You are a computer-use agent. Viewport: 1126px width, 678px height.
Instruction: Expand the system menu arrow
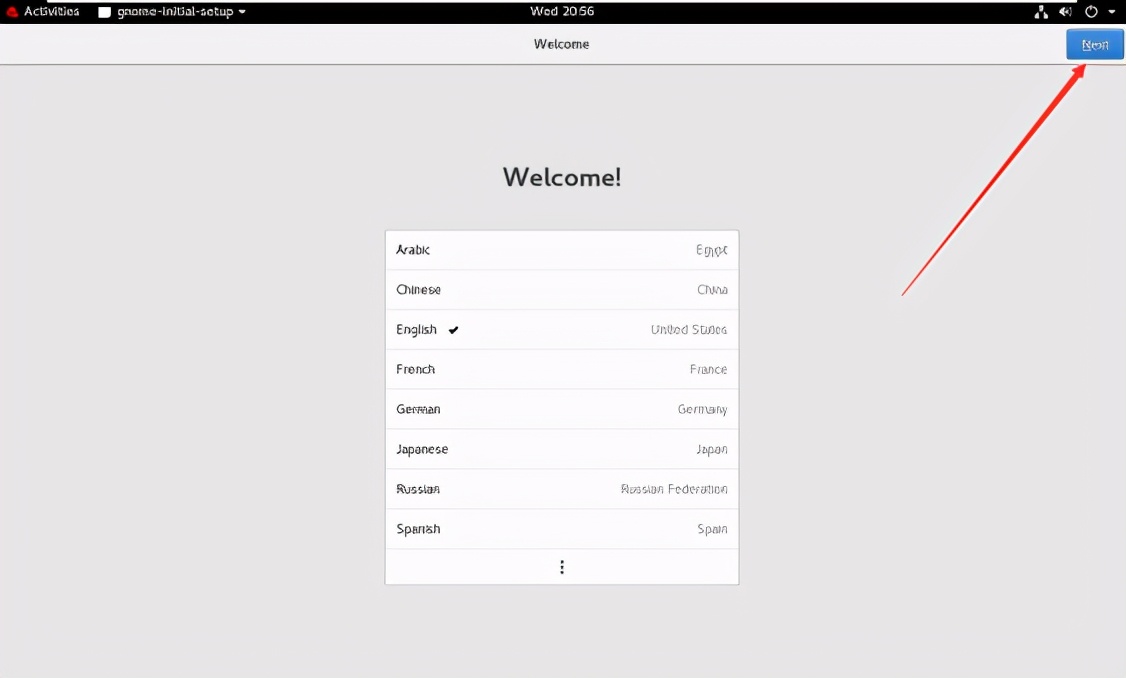point(1112,11)
